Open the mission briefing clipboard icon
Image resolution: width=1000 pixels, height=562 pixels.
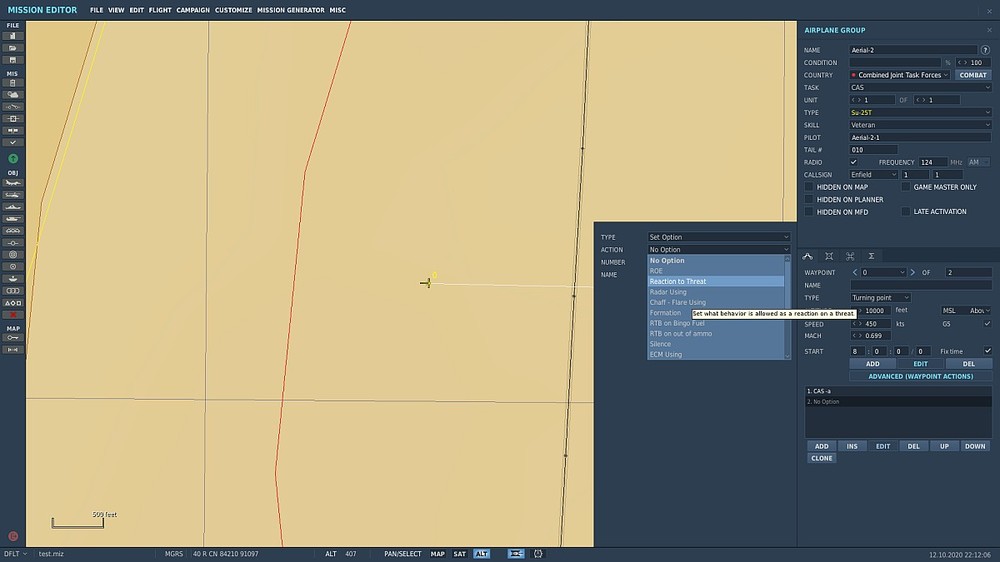click(x=13, y=83)
